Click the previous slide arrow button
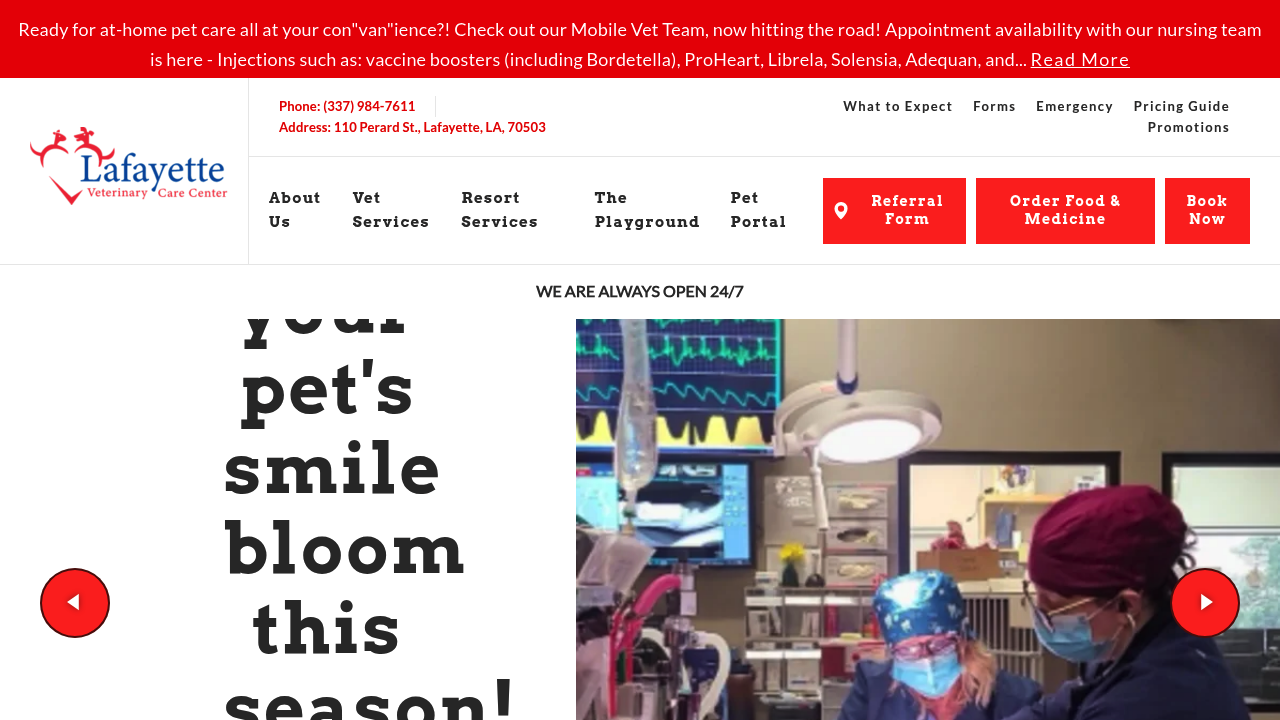Screen dimensions: 1280x720 coord(75,603)
